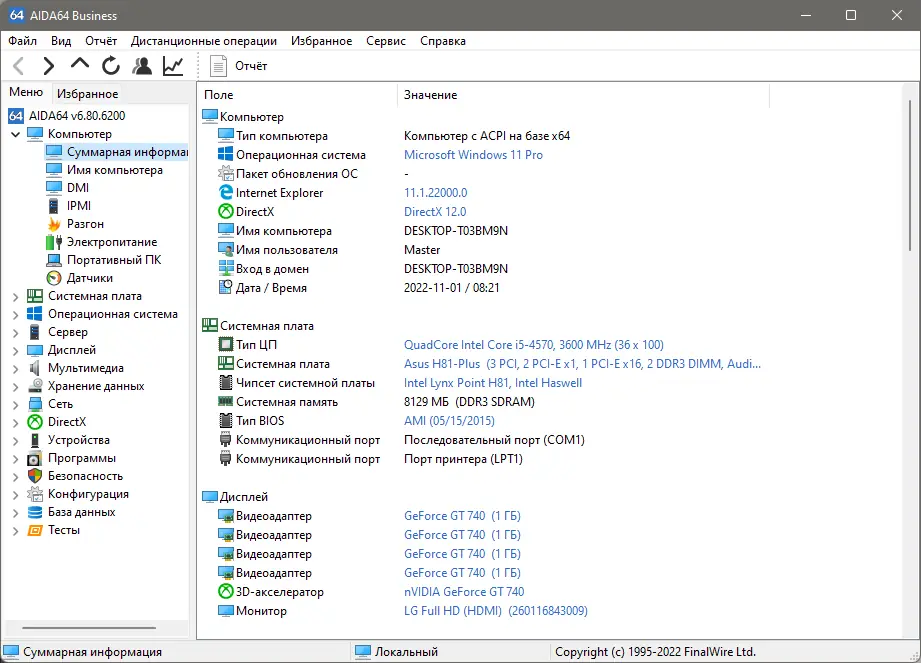Viewport: 921px width, 663px height.
Task: Open the Вид menu
Action: coord(61,41)
